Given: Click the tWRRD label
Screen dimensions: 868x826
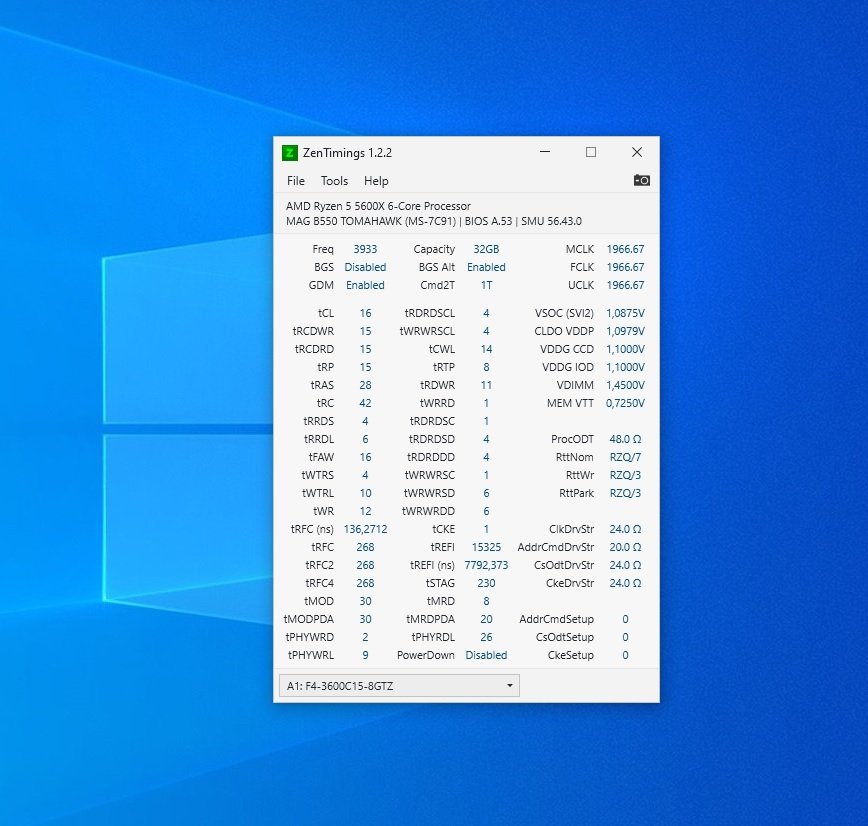Looking at the screenshot, I should pos(437,403).
